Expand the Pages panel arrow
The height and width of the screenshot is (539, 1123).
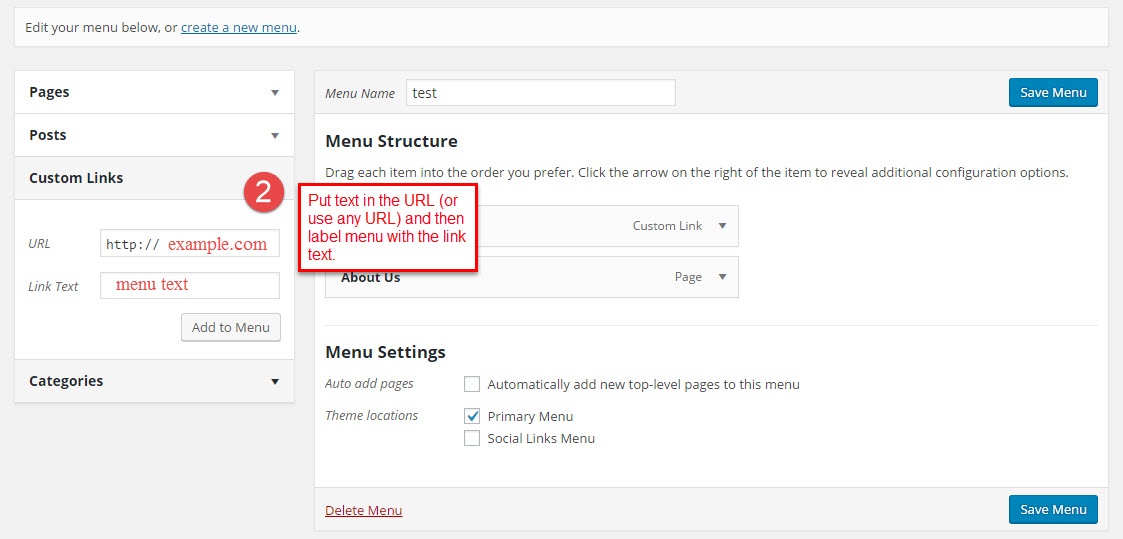275,92
